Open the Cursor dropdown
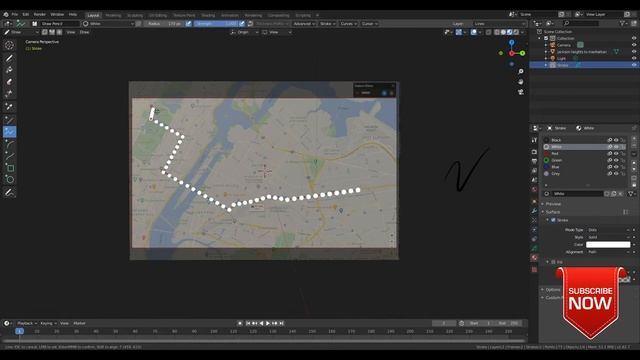Image resolution: width=640 pixels, height=360 pixels. (x=369, y=24)
